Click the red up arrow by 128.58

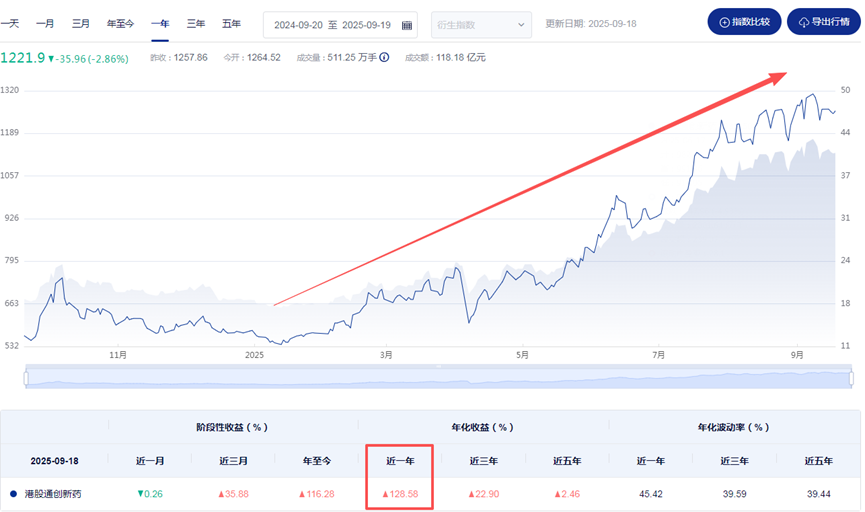[x=386, y=494]
